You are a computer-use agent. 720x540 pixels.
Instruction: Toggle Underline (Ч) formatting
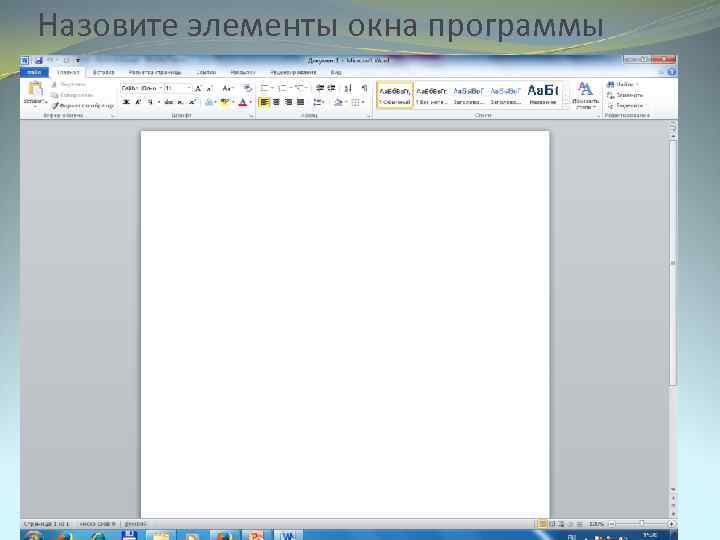[150, 102]
